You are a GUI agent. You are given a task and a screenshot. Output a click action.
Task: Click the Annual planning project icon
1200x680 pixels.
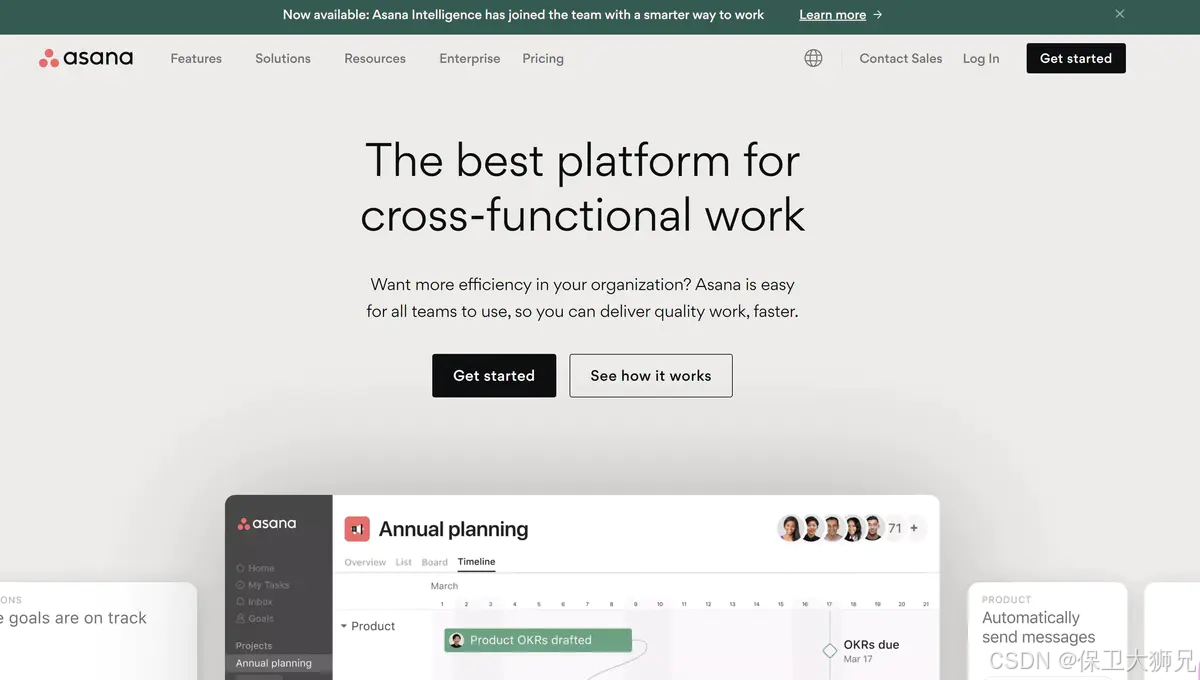(x=357, y=528)
